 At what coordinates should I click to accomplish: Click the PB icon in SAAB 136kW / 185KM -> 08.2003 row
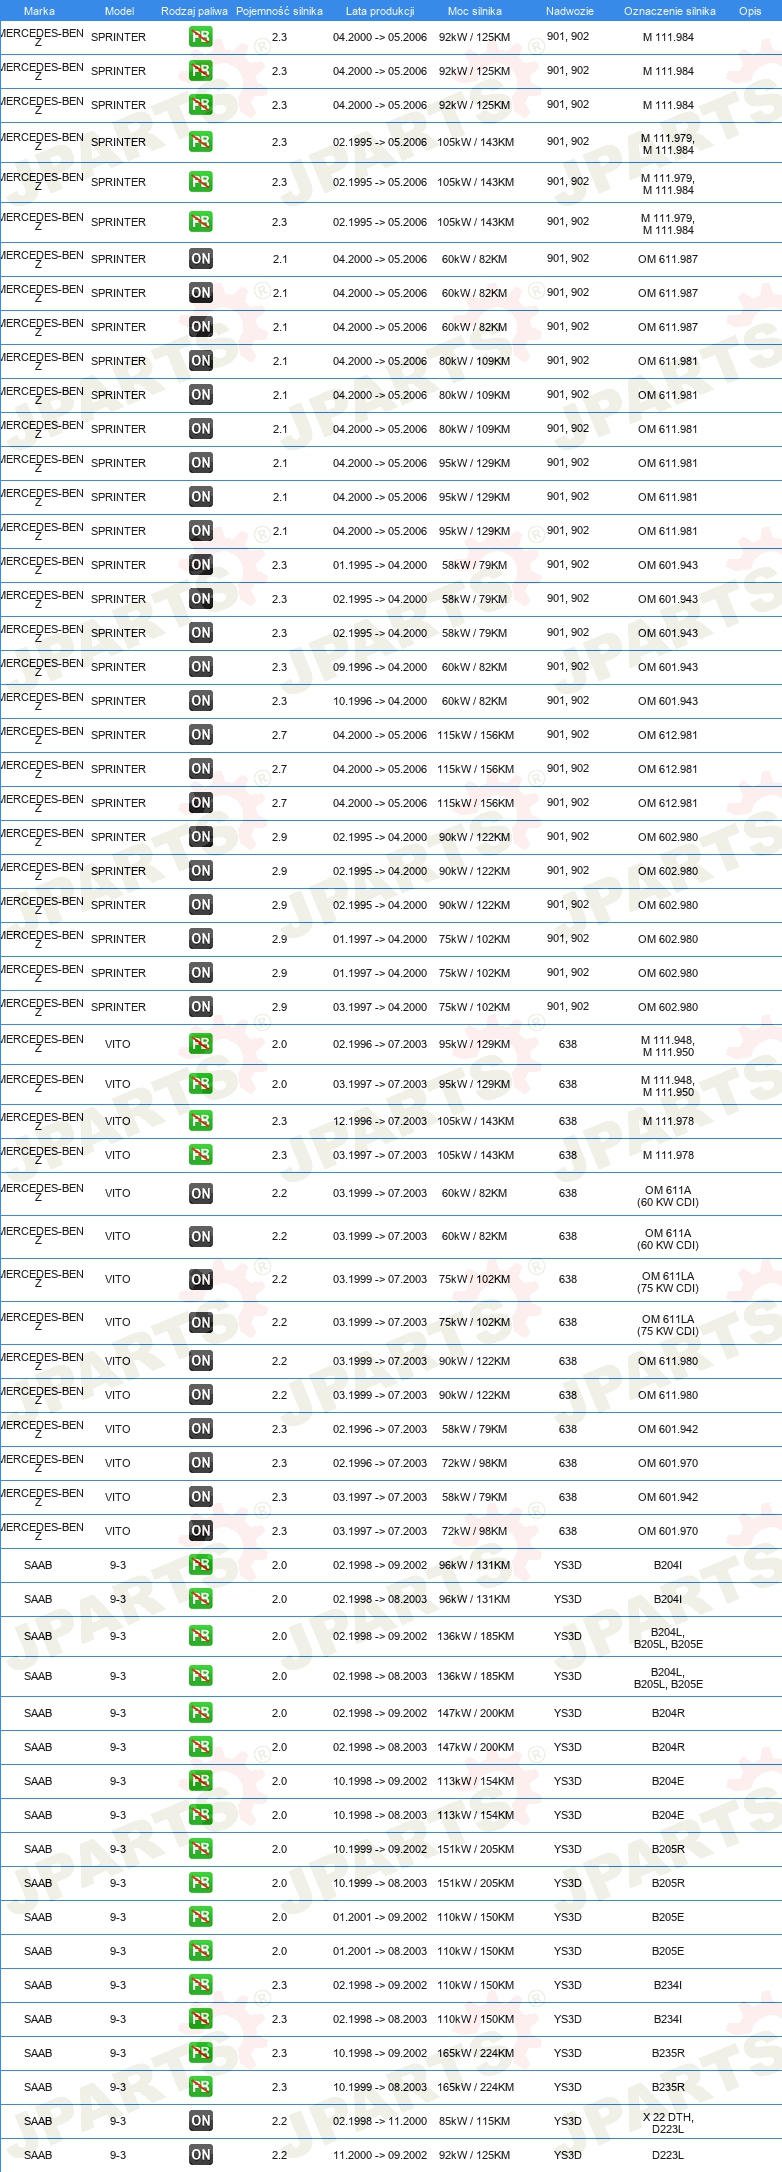pyautogui.click(x=201, y=1676)
